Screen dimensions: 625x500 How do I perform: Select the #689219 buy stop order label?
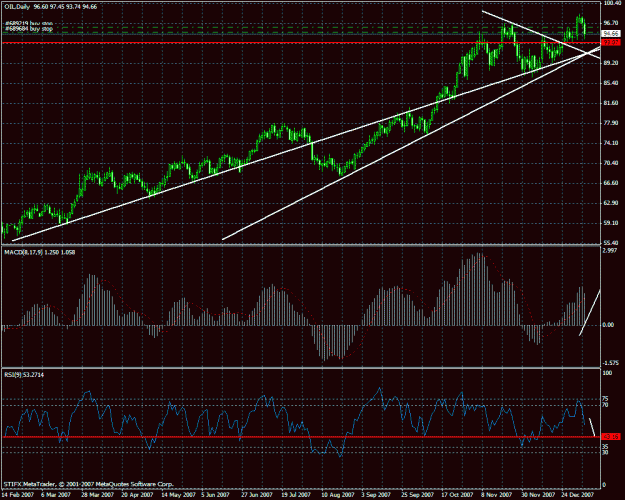pos(29,24)
